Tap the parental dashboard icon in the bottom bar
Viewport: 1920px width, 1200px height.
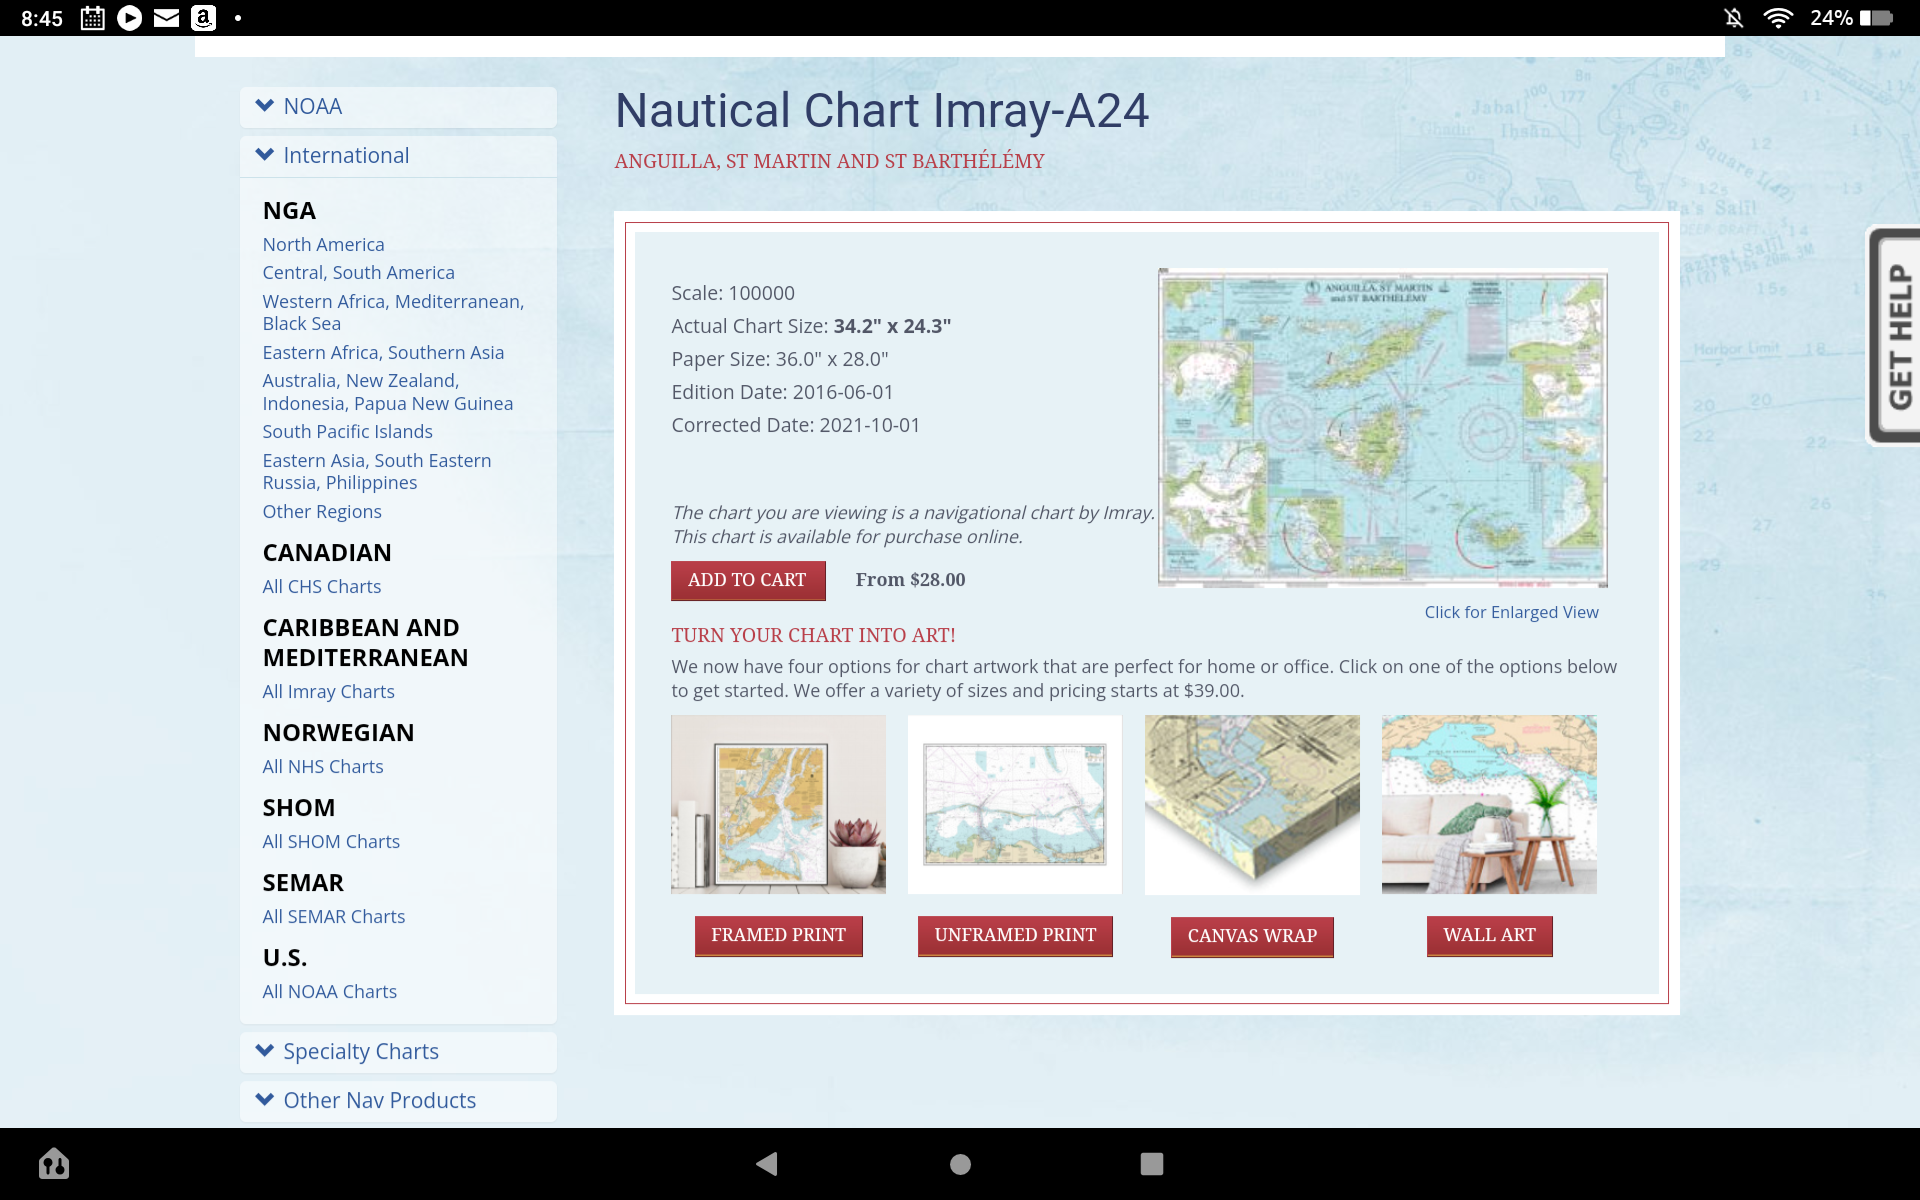(x=54, y=1163)
